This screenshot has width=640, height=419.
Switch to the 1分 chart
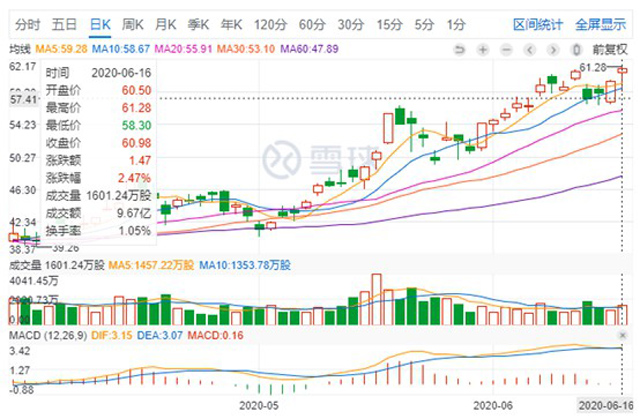pos(456,24)
